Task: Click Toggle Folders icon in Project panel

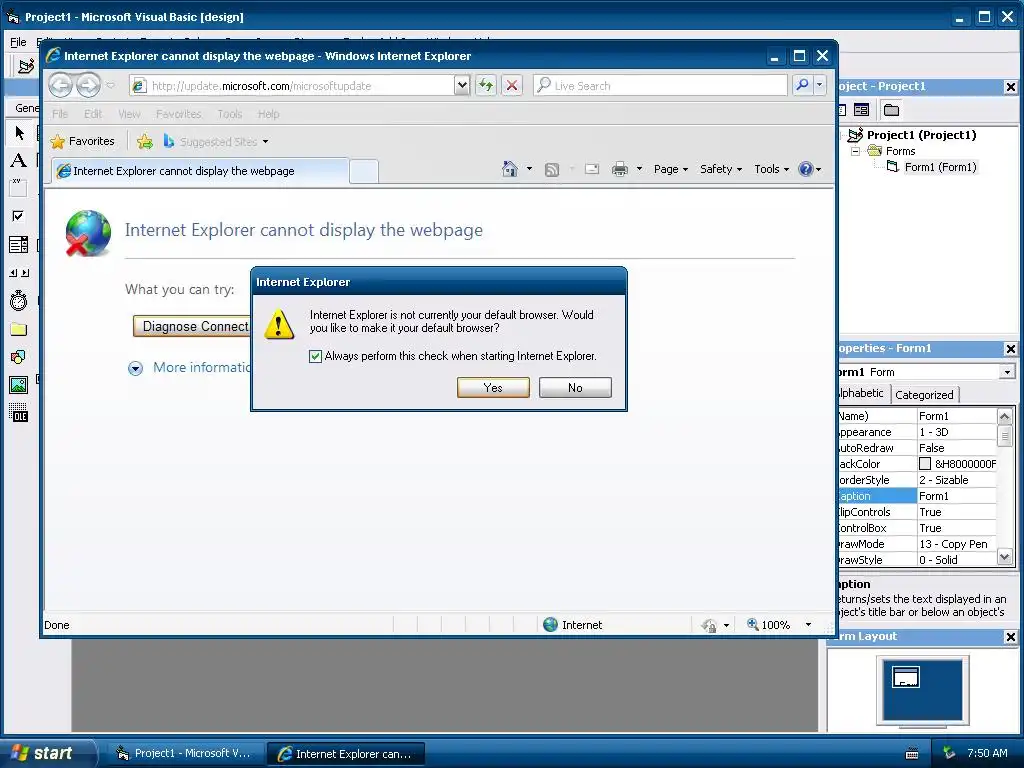Action: click(891, 110)
